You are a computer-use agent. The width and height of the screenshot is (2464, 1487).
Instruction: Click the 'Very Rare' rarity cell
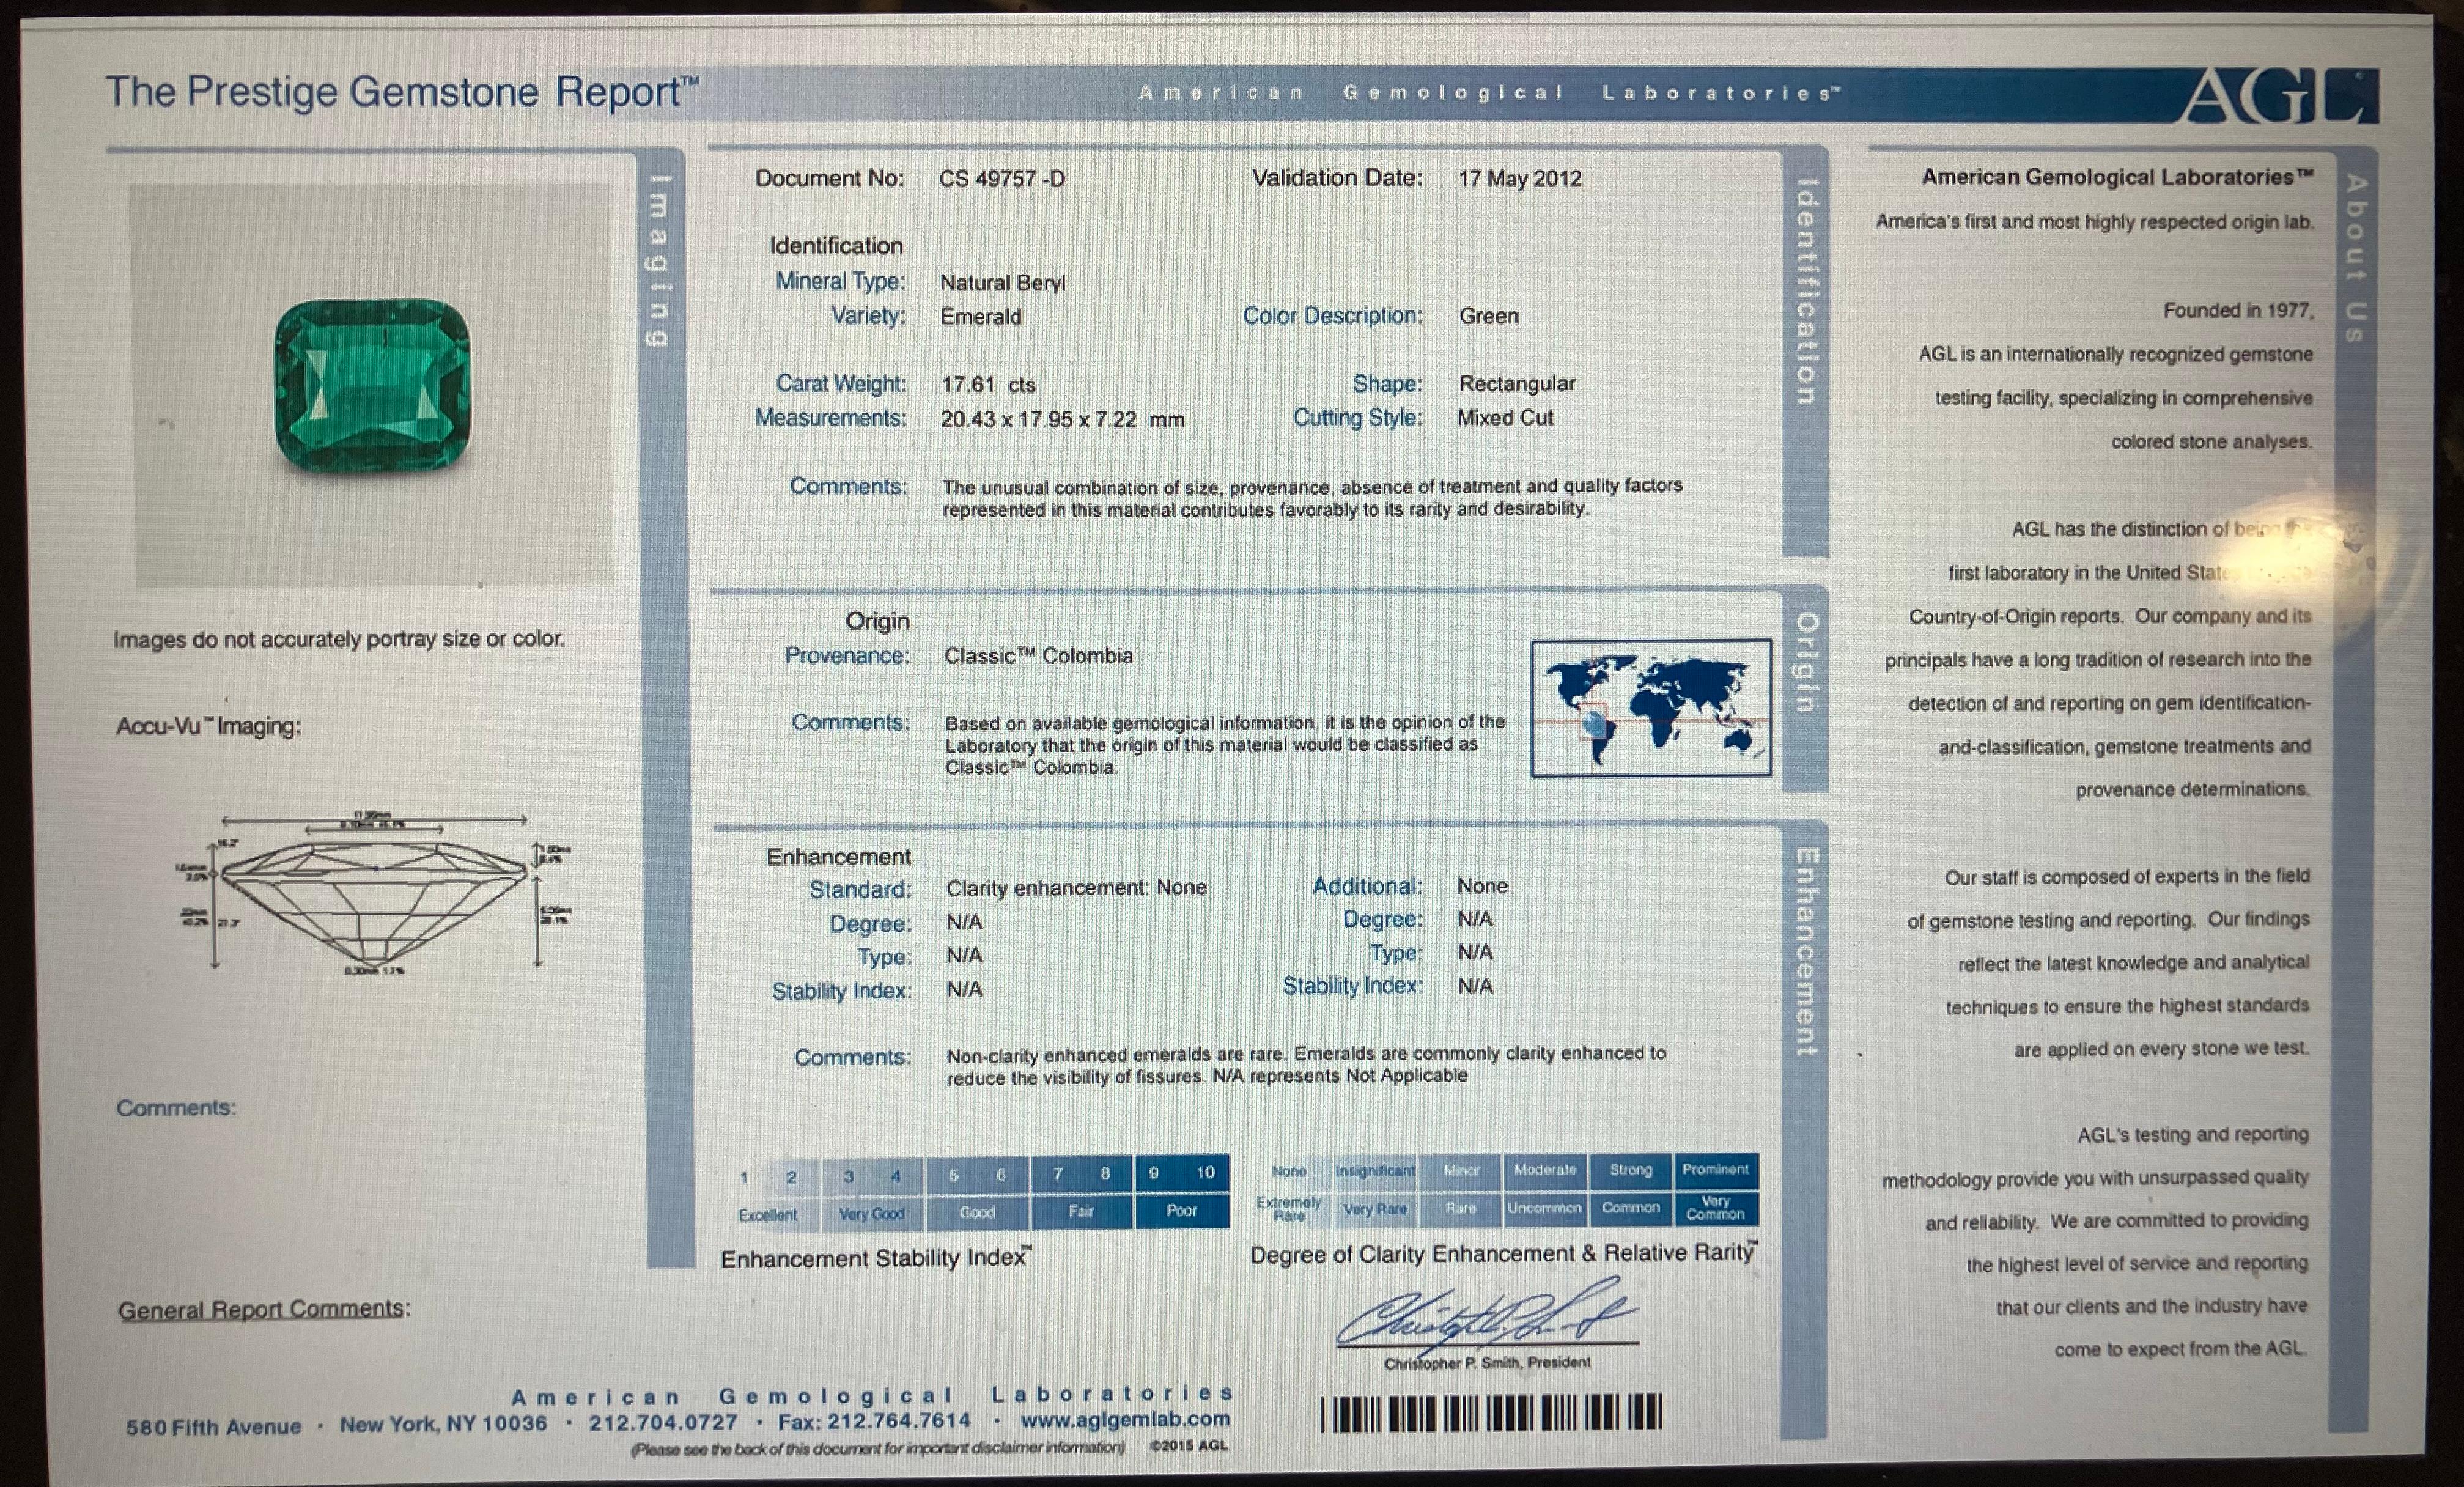point(1375,1209)
